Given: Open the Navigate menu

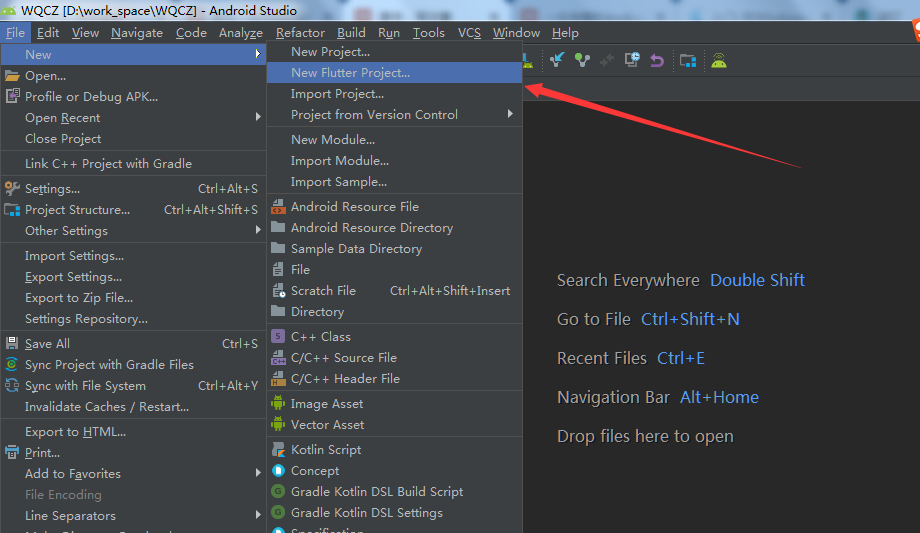Looking at the screenshot, I should 137,33.
